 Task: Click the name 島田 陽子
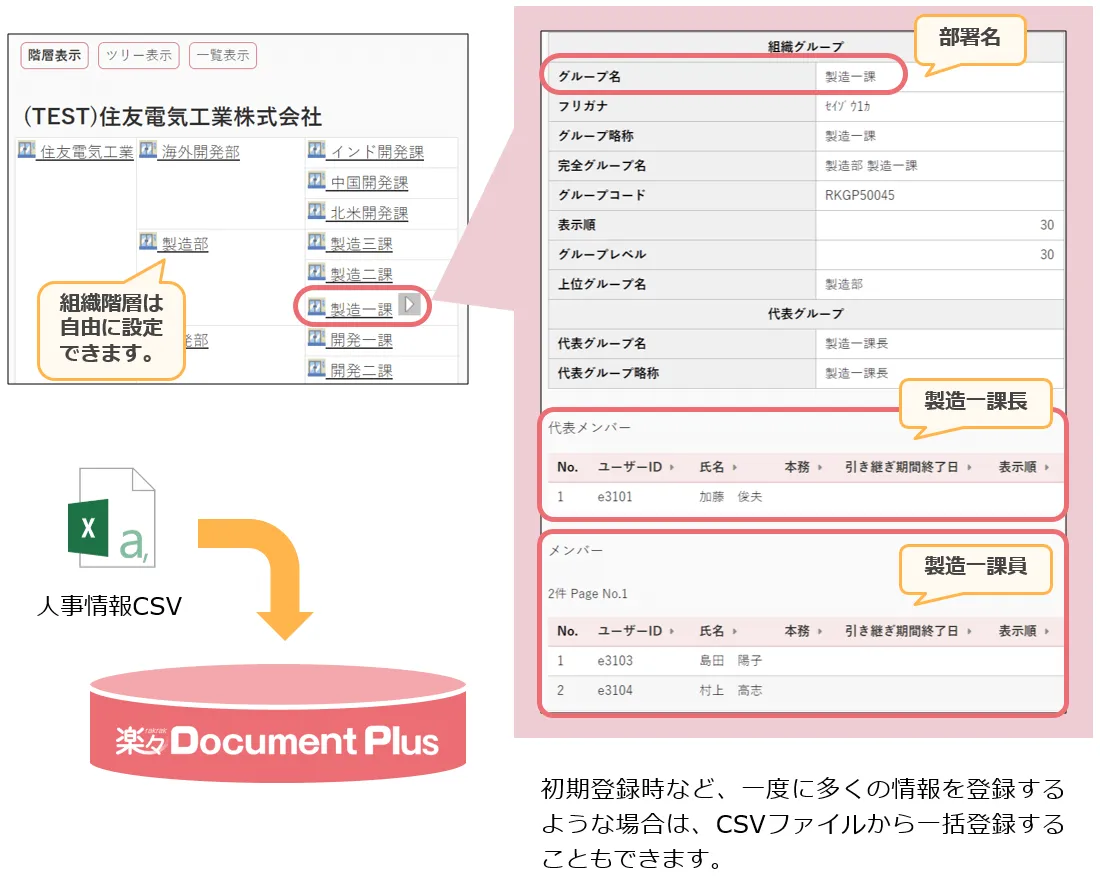pos(730,661)
